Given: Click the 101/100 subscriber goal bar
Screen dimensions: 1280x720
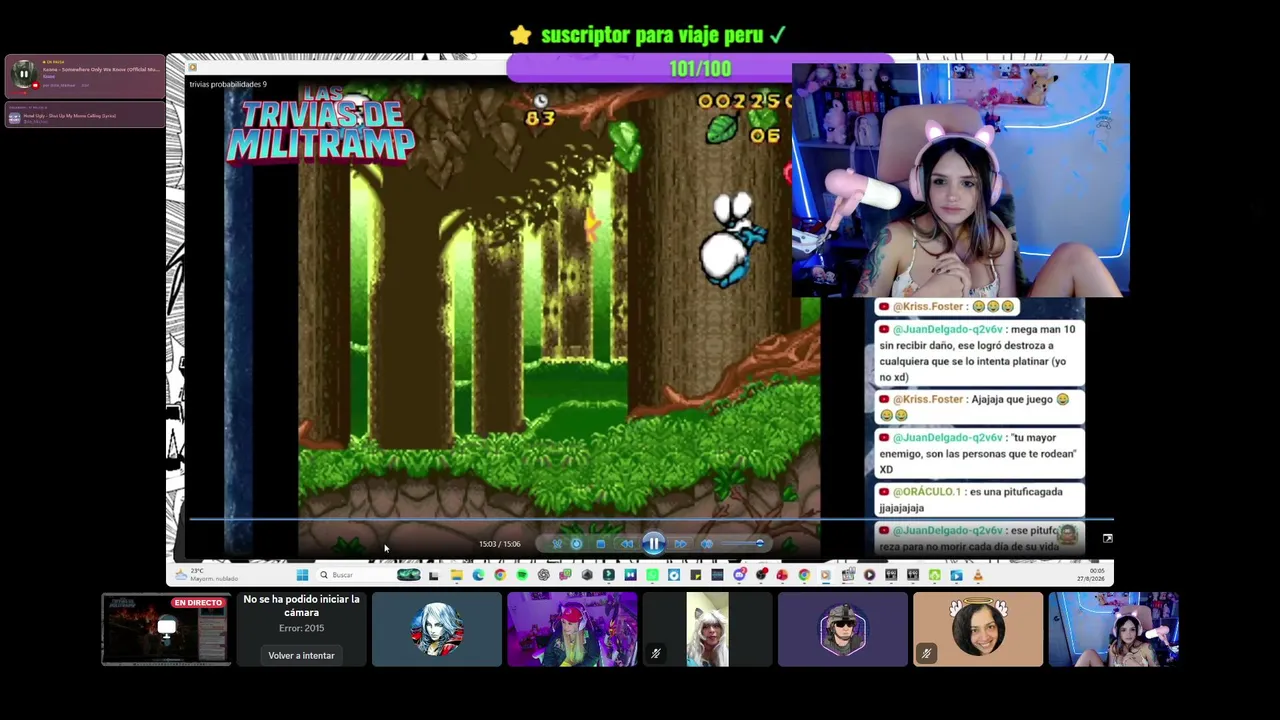Looking at the screenshot, I should tap(700, 68).
